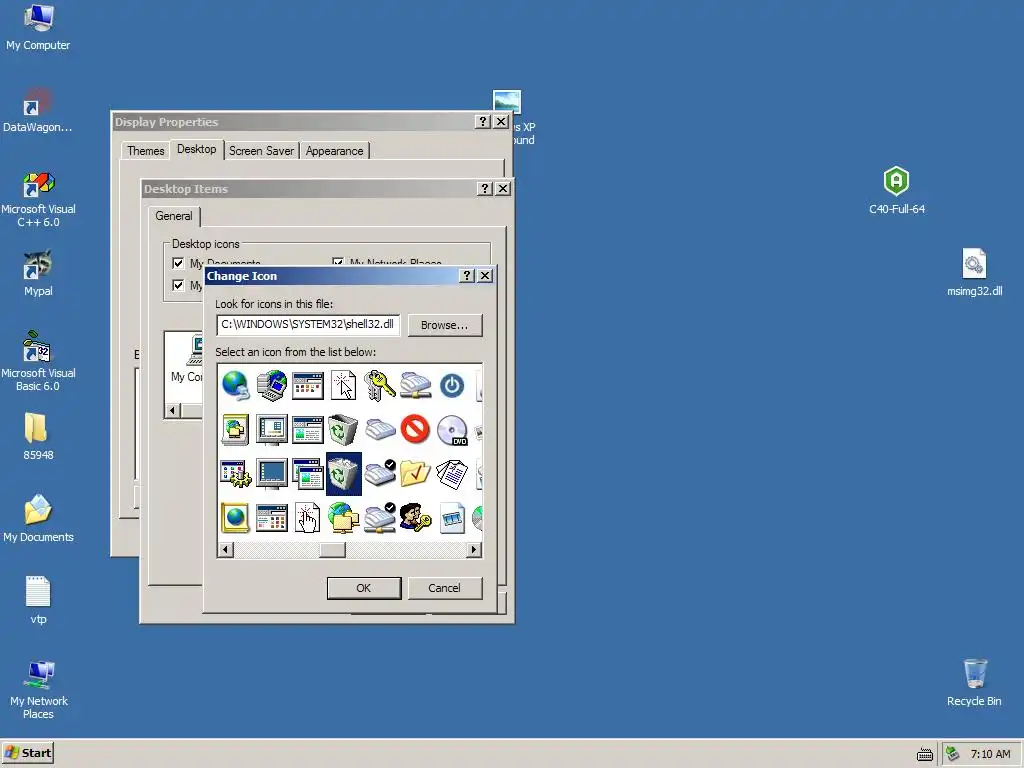Pick the film strip document icon
Image resolution: width=1024 pixels, height=768 pixels.
(x=451, y=519)
